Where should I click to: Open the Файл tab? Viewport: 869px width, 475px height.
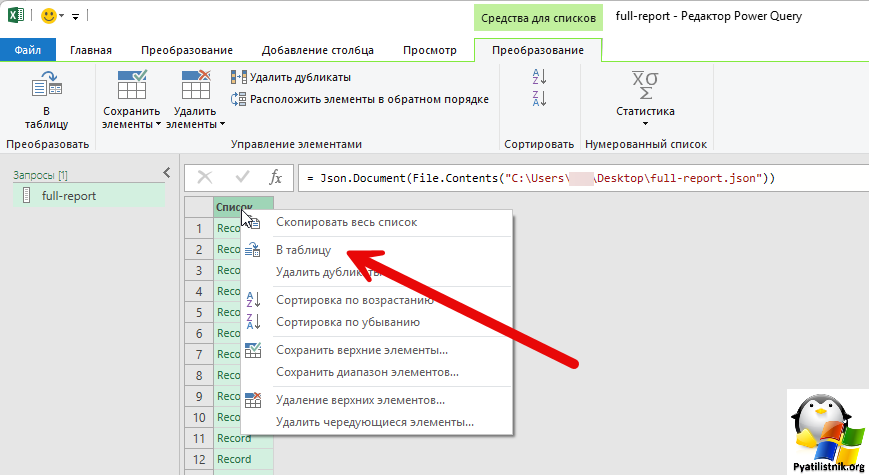28,50
